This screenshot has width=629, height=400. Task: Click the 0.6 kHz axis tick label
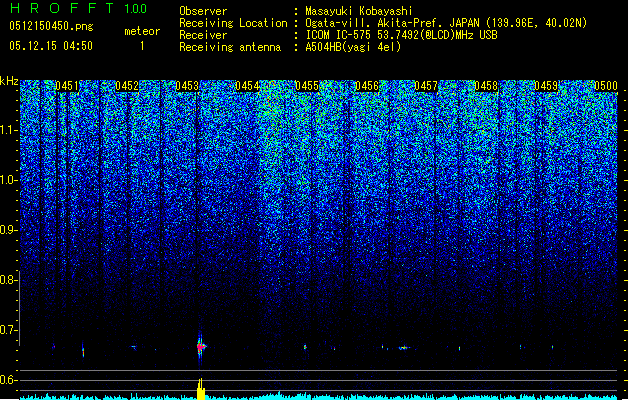(9, 380)
